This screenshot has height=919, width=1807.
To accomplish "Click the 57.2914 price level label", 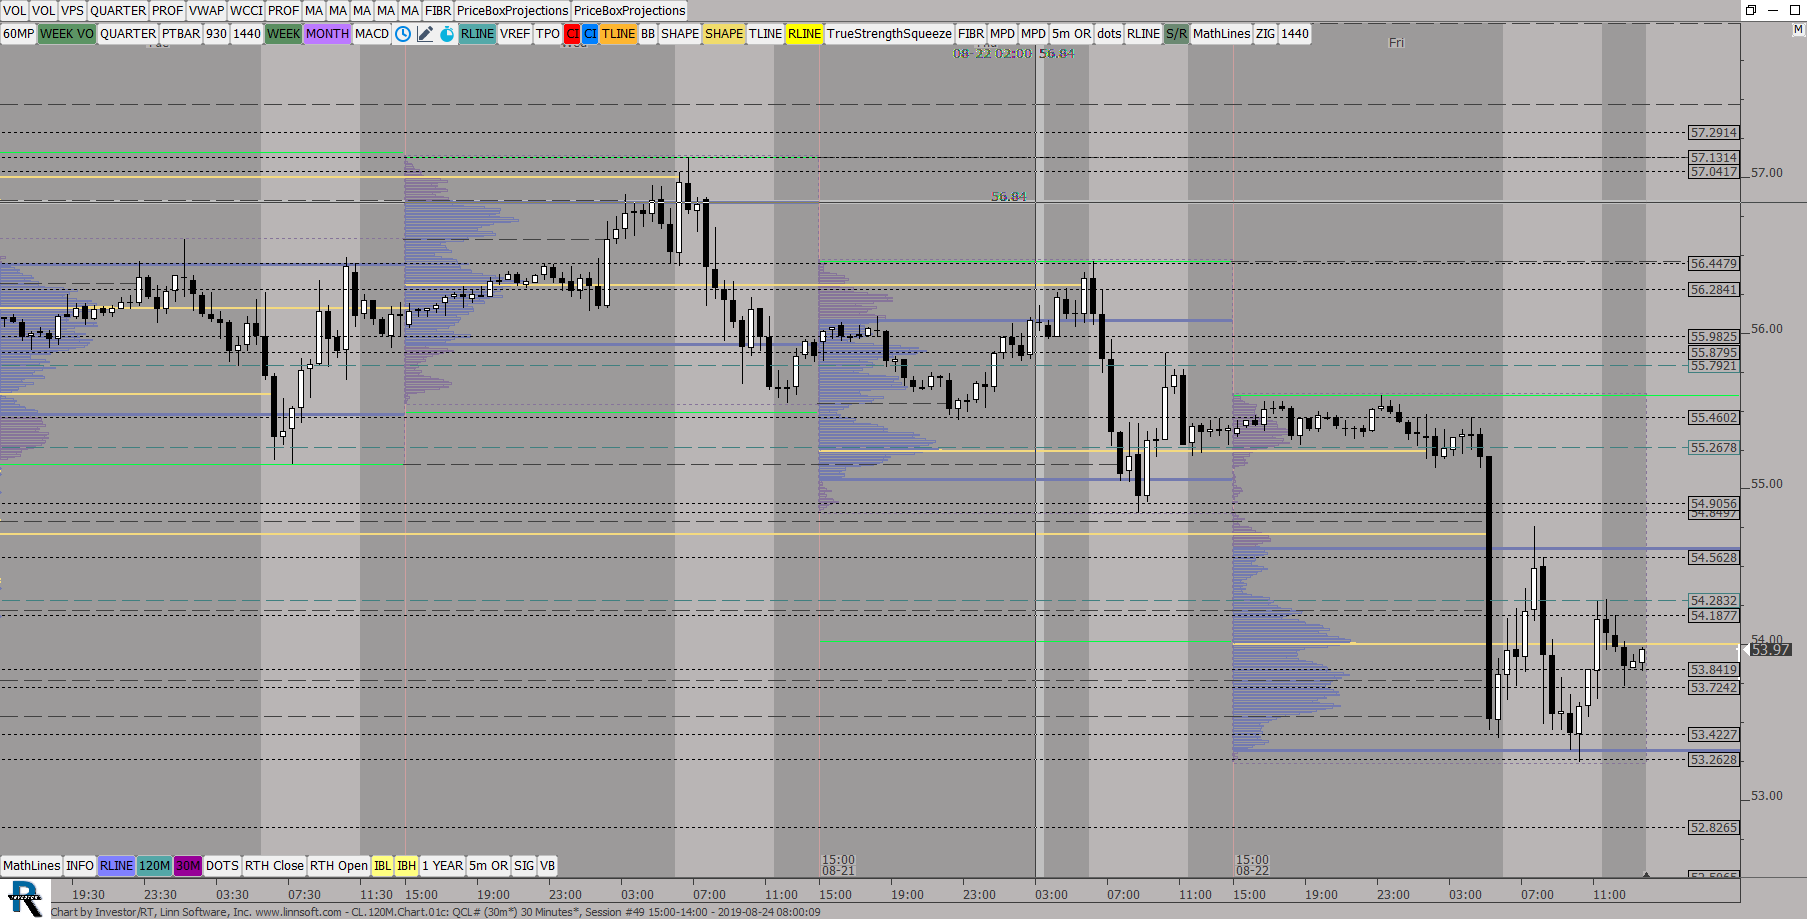I will [x=1714, y=132].
